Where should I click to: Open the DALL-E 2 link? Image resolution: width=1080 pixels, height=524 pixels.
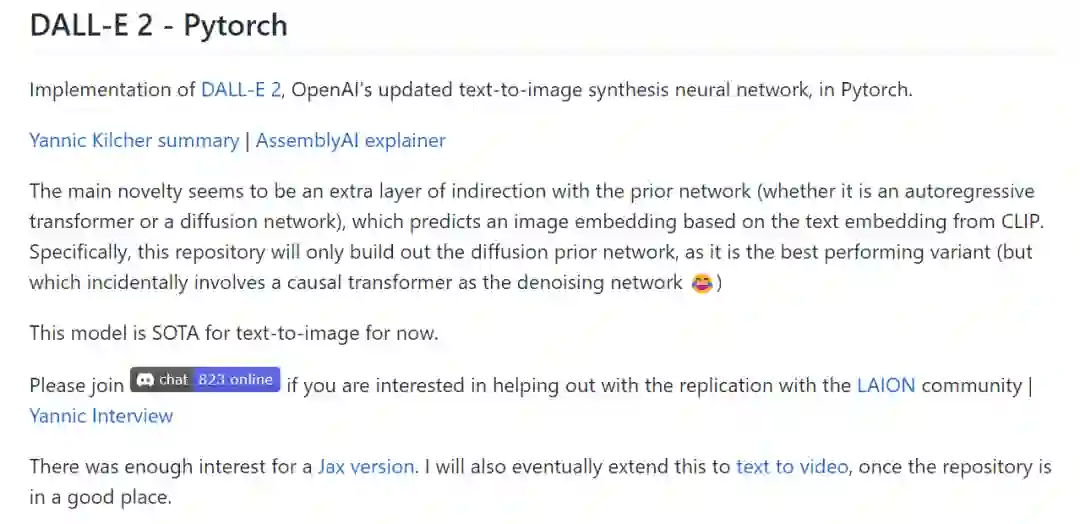point(240,89)
